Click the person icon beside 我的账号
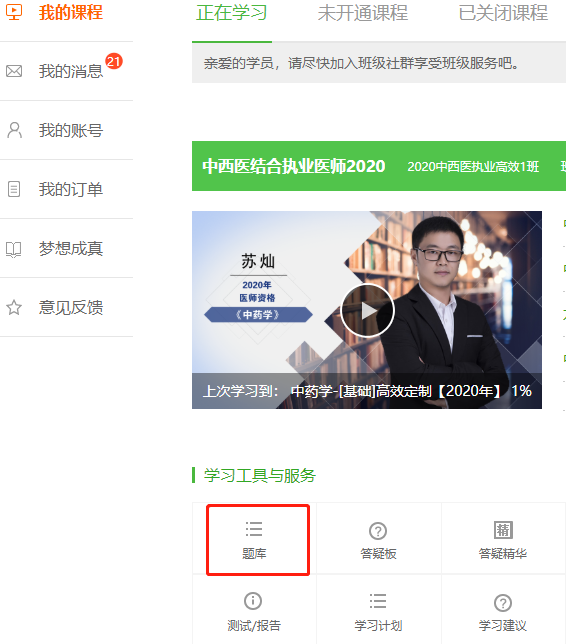 pyautogui.click(x=14, y=130)
